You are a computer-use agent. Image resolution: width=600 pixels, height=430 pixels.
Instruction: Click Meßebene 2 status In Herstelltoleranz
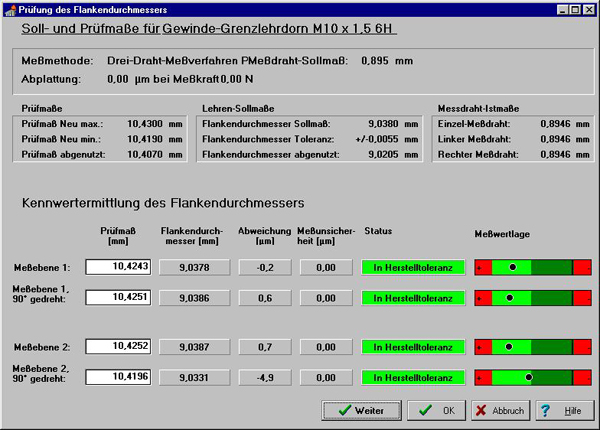[x=413, y=347]
